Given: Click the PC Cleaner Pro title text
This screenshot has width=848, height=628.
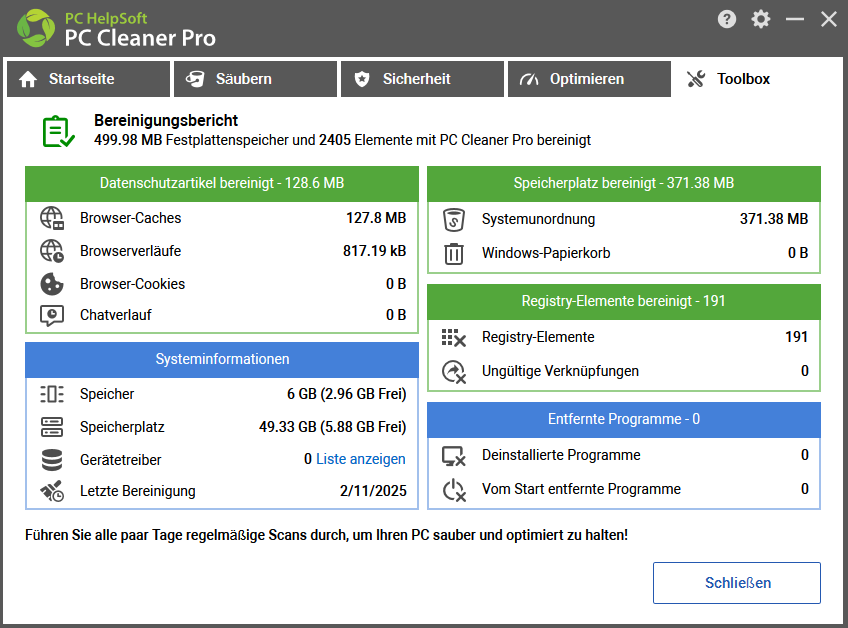Looking at the screenshot, I should tap(140, 38).
